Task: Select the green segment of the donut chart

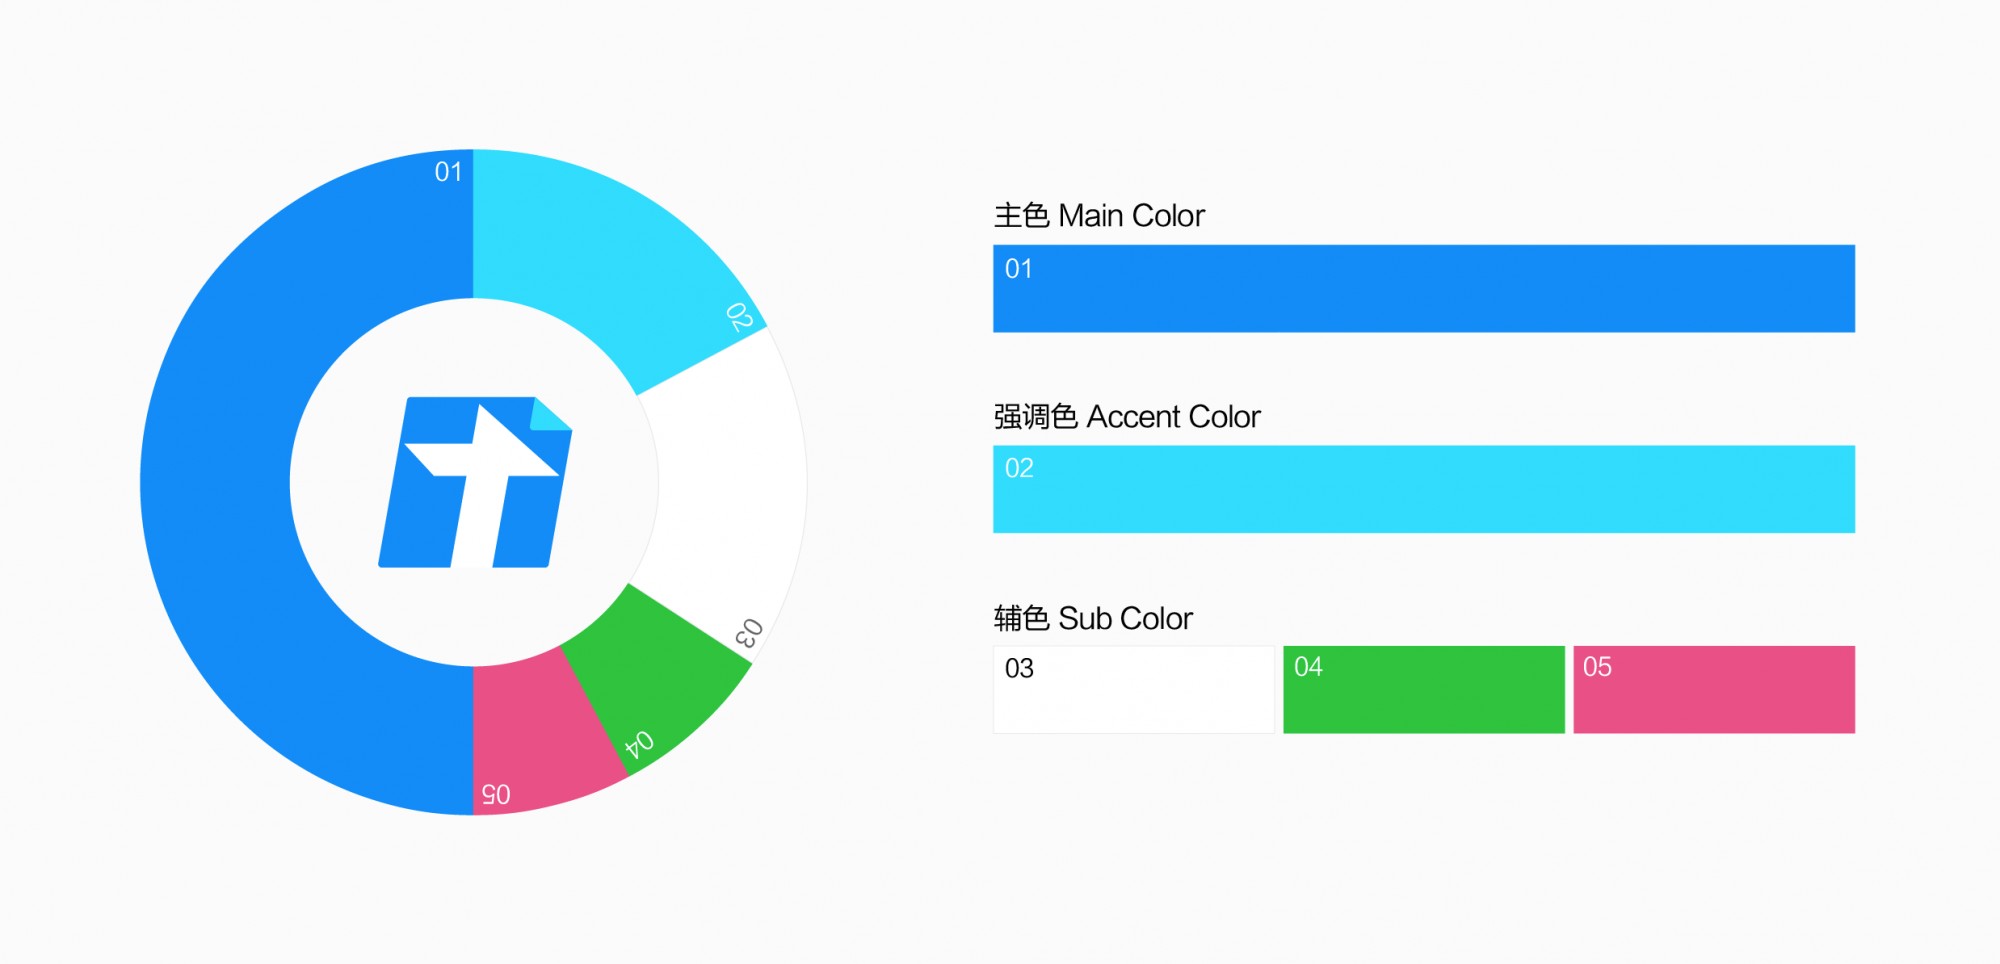Action: 655,670
